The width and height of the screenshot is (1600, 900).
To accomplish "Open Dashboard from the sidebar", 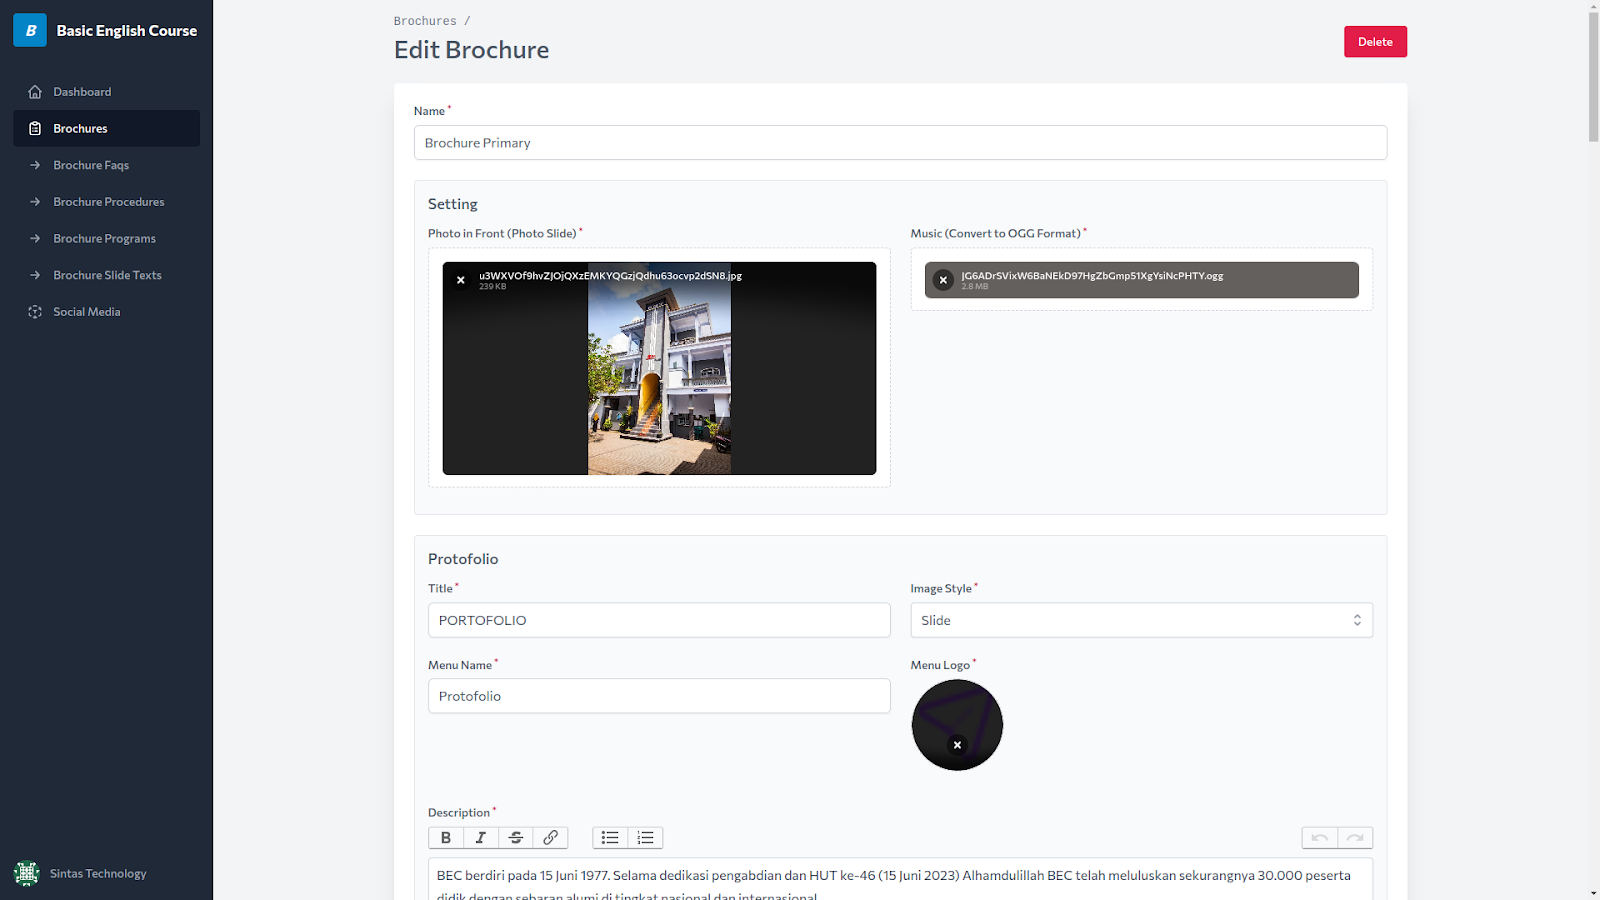I will click(x=106, y=92).
